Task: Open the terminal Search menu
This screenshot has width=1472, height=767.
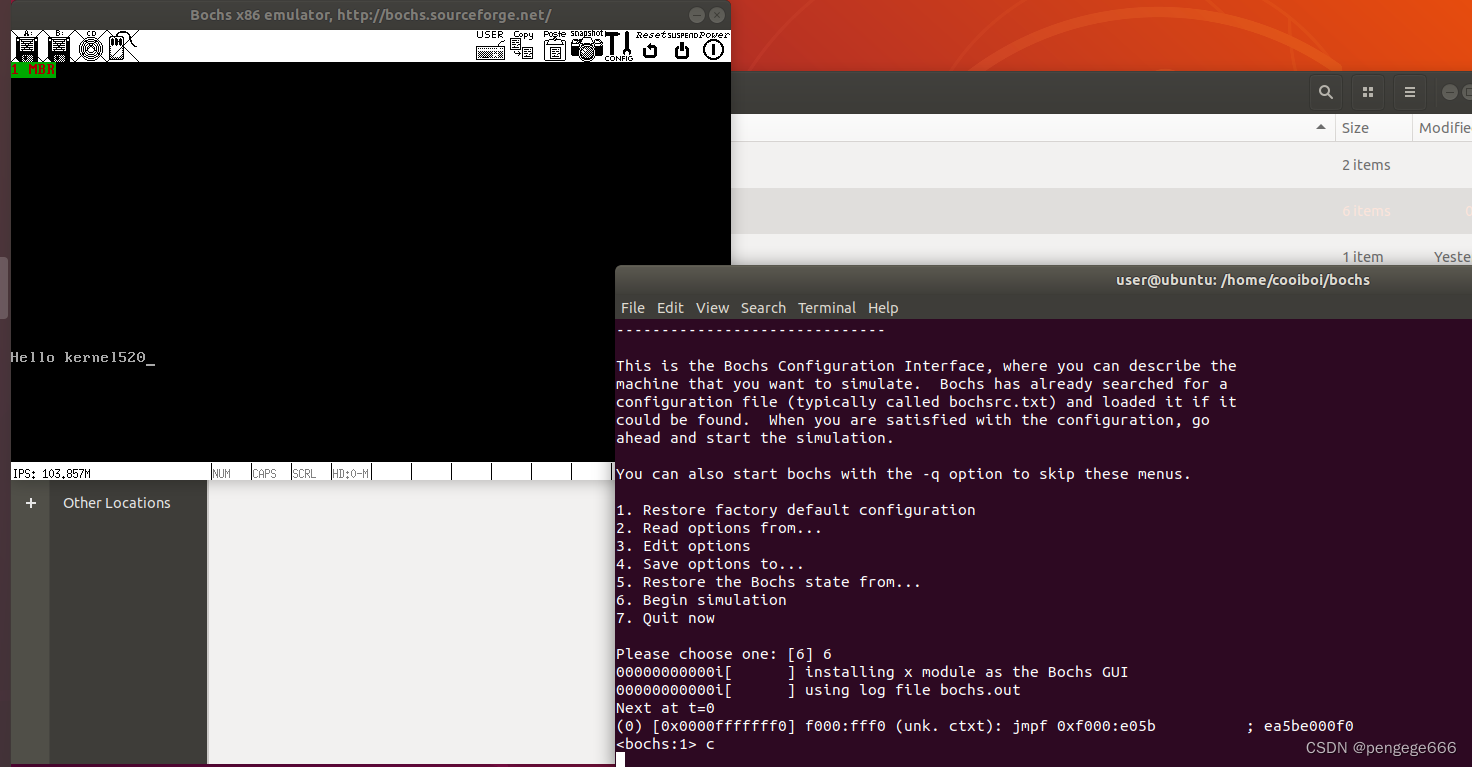Action: (763, 308)
